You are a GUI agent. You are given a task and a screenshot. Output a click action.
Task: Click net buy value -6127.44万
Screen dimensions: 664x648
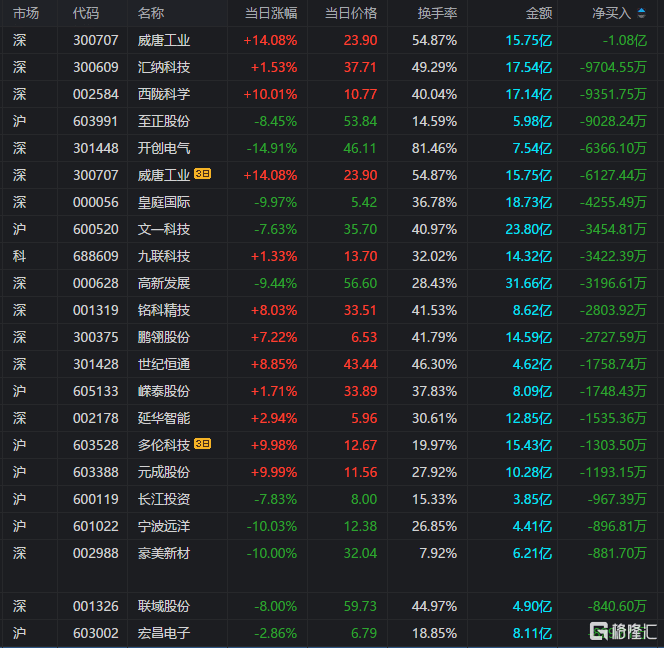click(613, 175)
